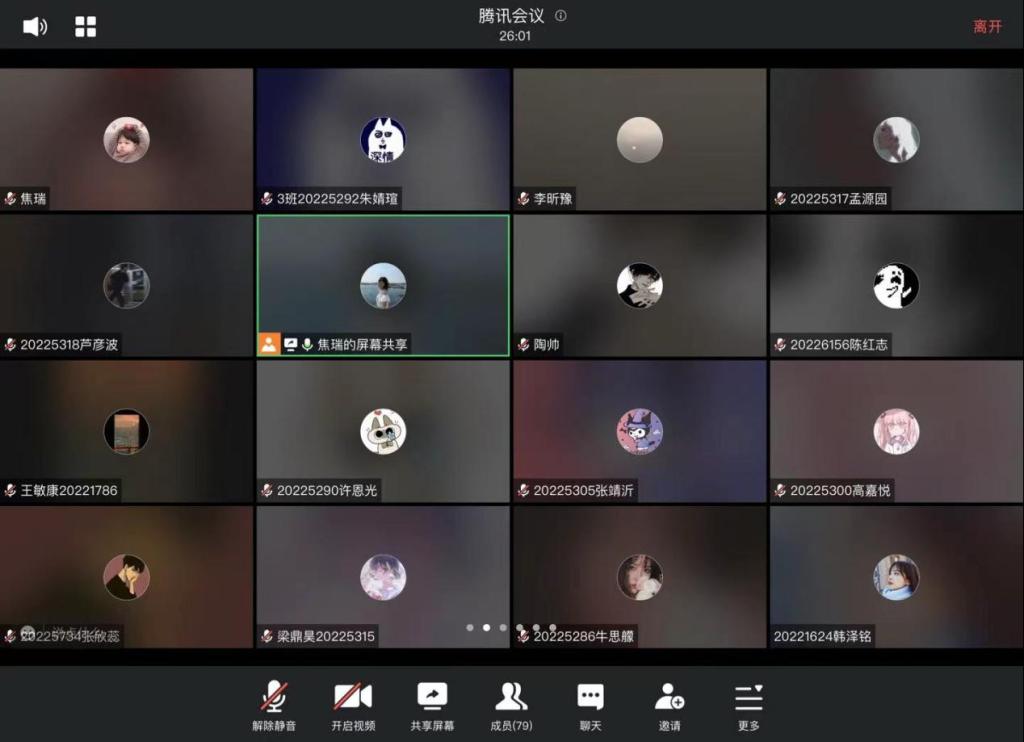The image size is (1024, 742).
Task: Click the 更多 more options icon
Action: [748, 697]
